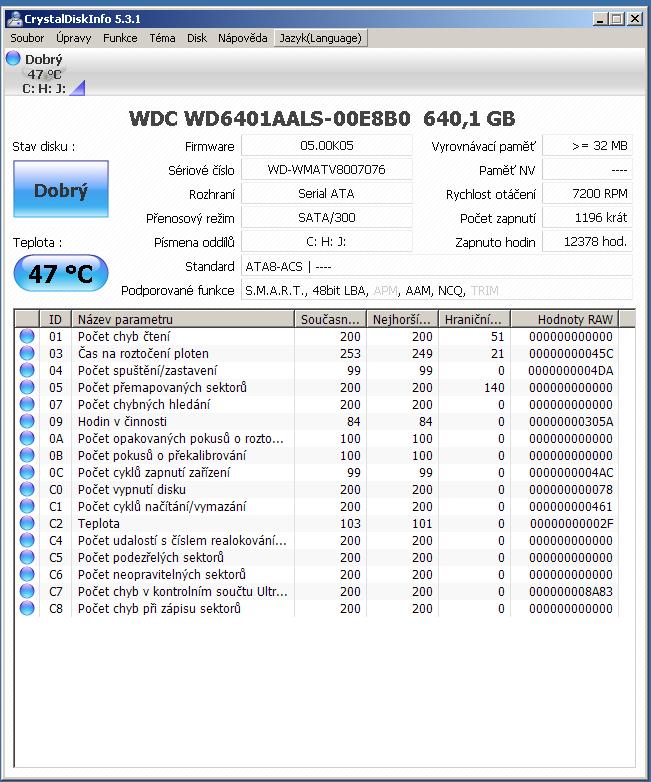
Task: Click the Název parametru column header
Action: pyautogui.click(x=183, y=319)
